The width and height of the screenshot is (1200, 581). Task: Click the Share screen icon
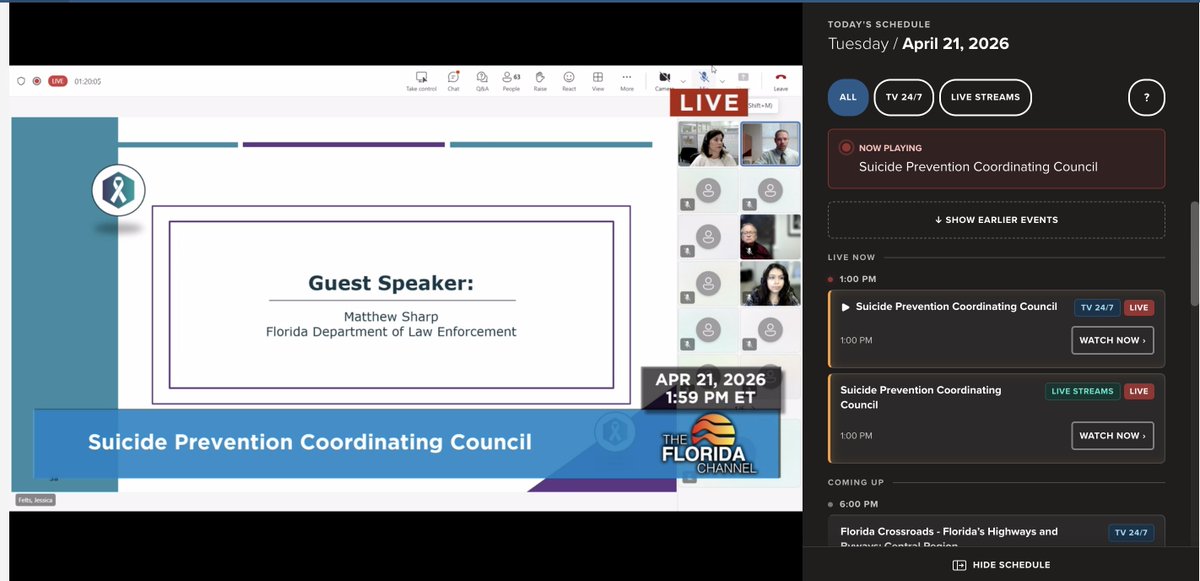pos(743,77)
